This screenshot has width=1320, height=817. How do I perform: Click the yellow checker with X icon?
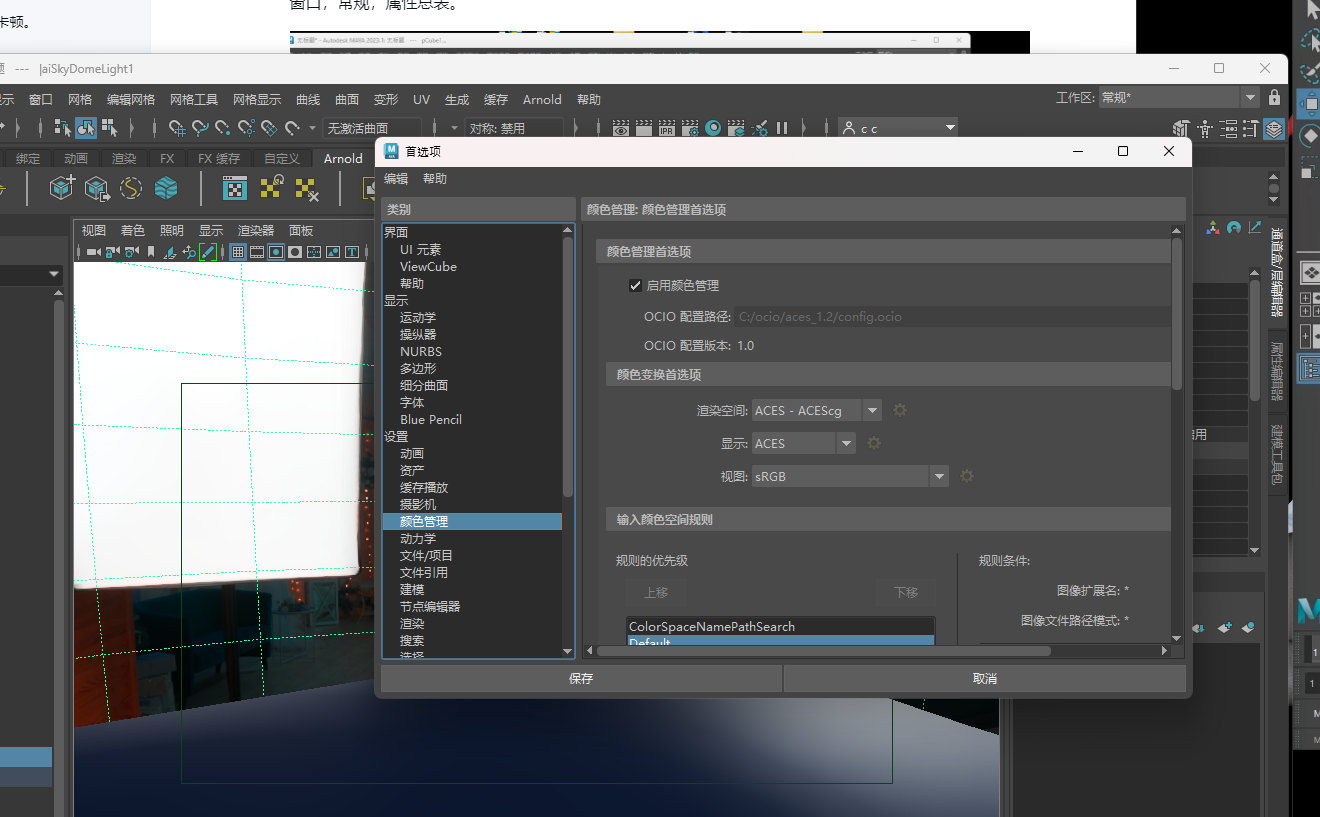(306, 188)
